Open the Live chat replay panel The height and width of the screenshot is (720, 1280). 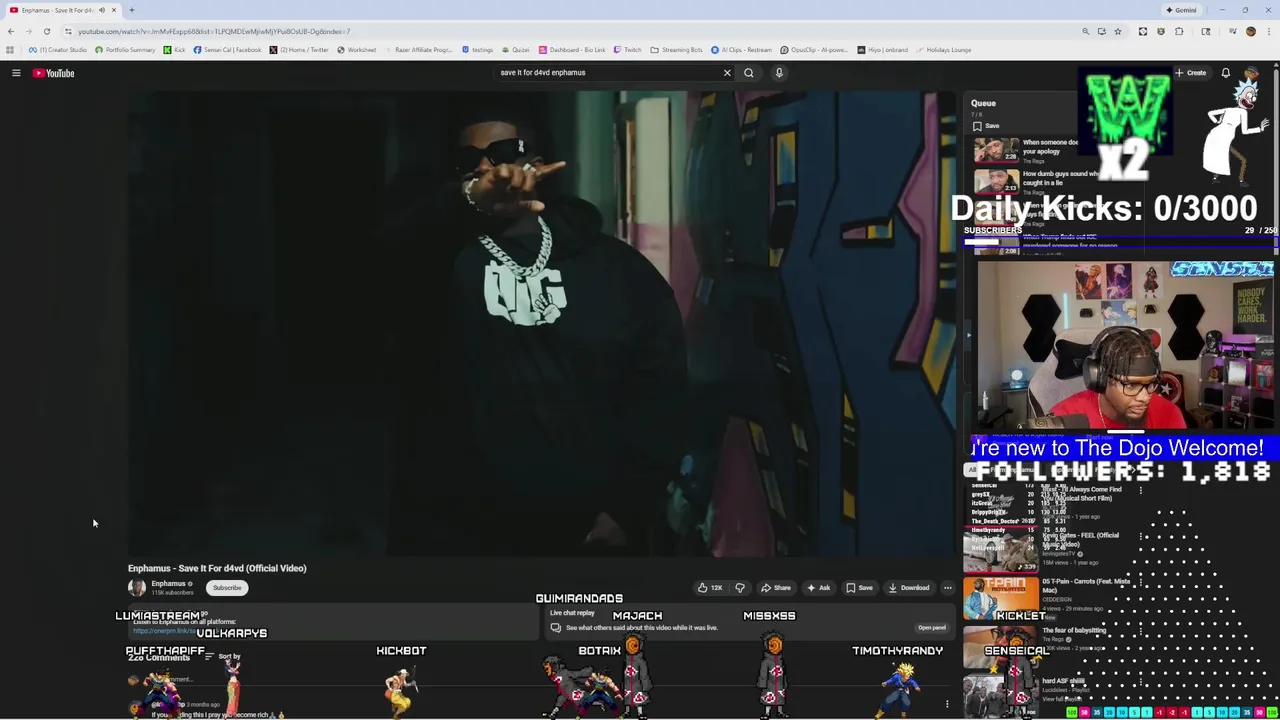click(930, 628)
